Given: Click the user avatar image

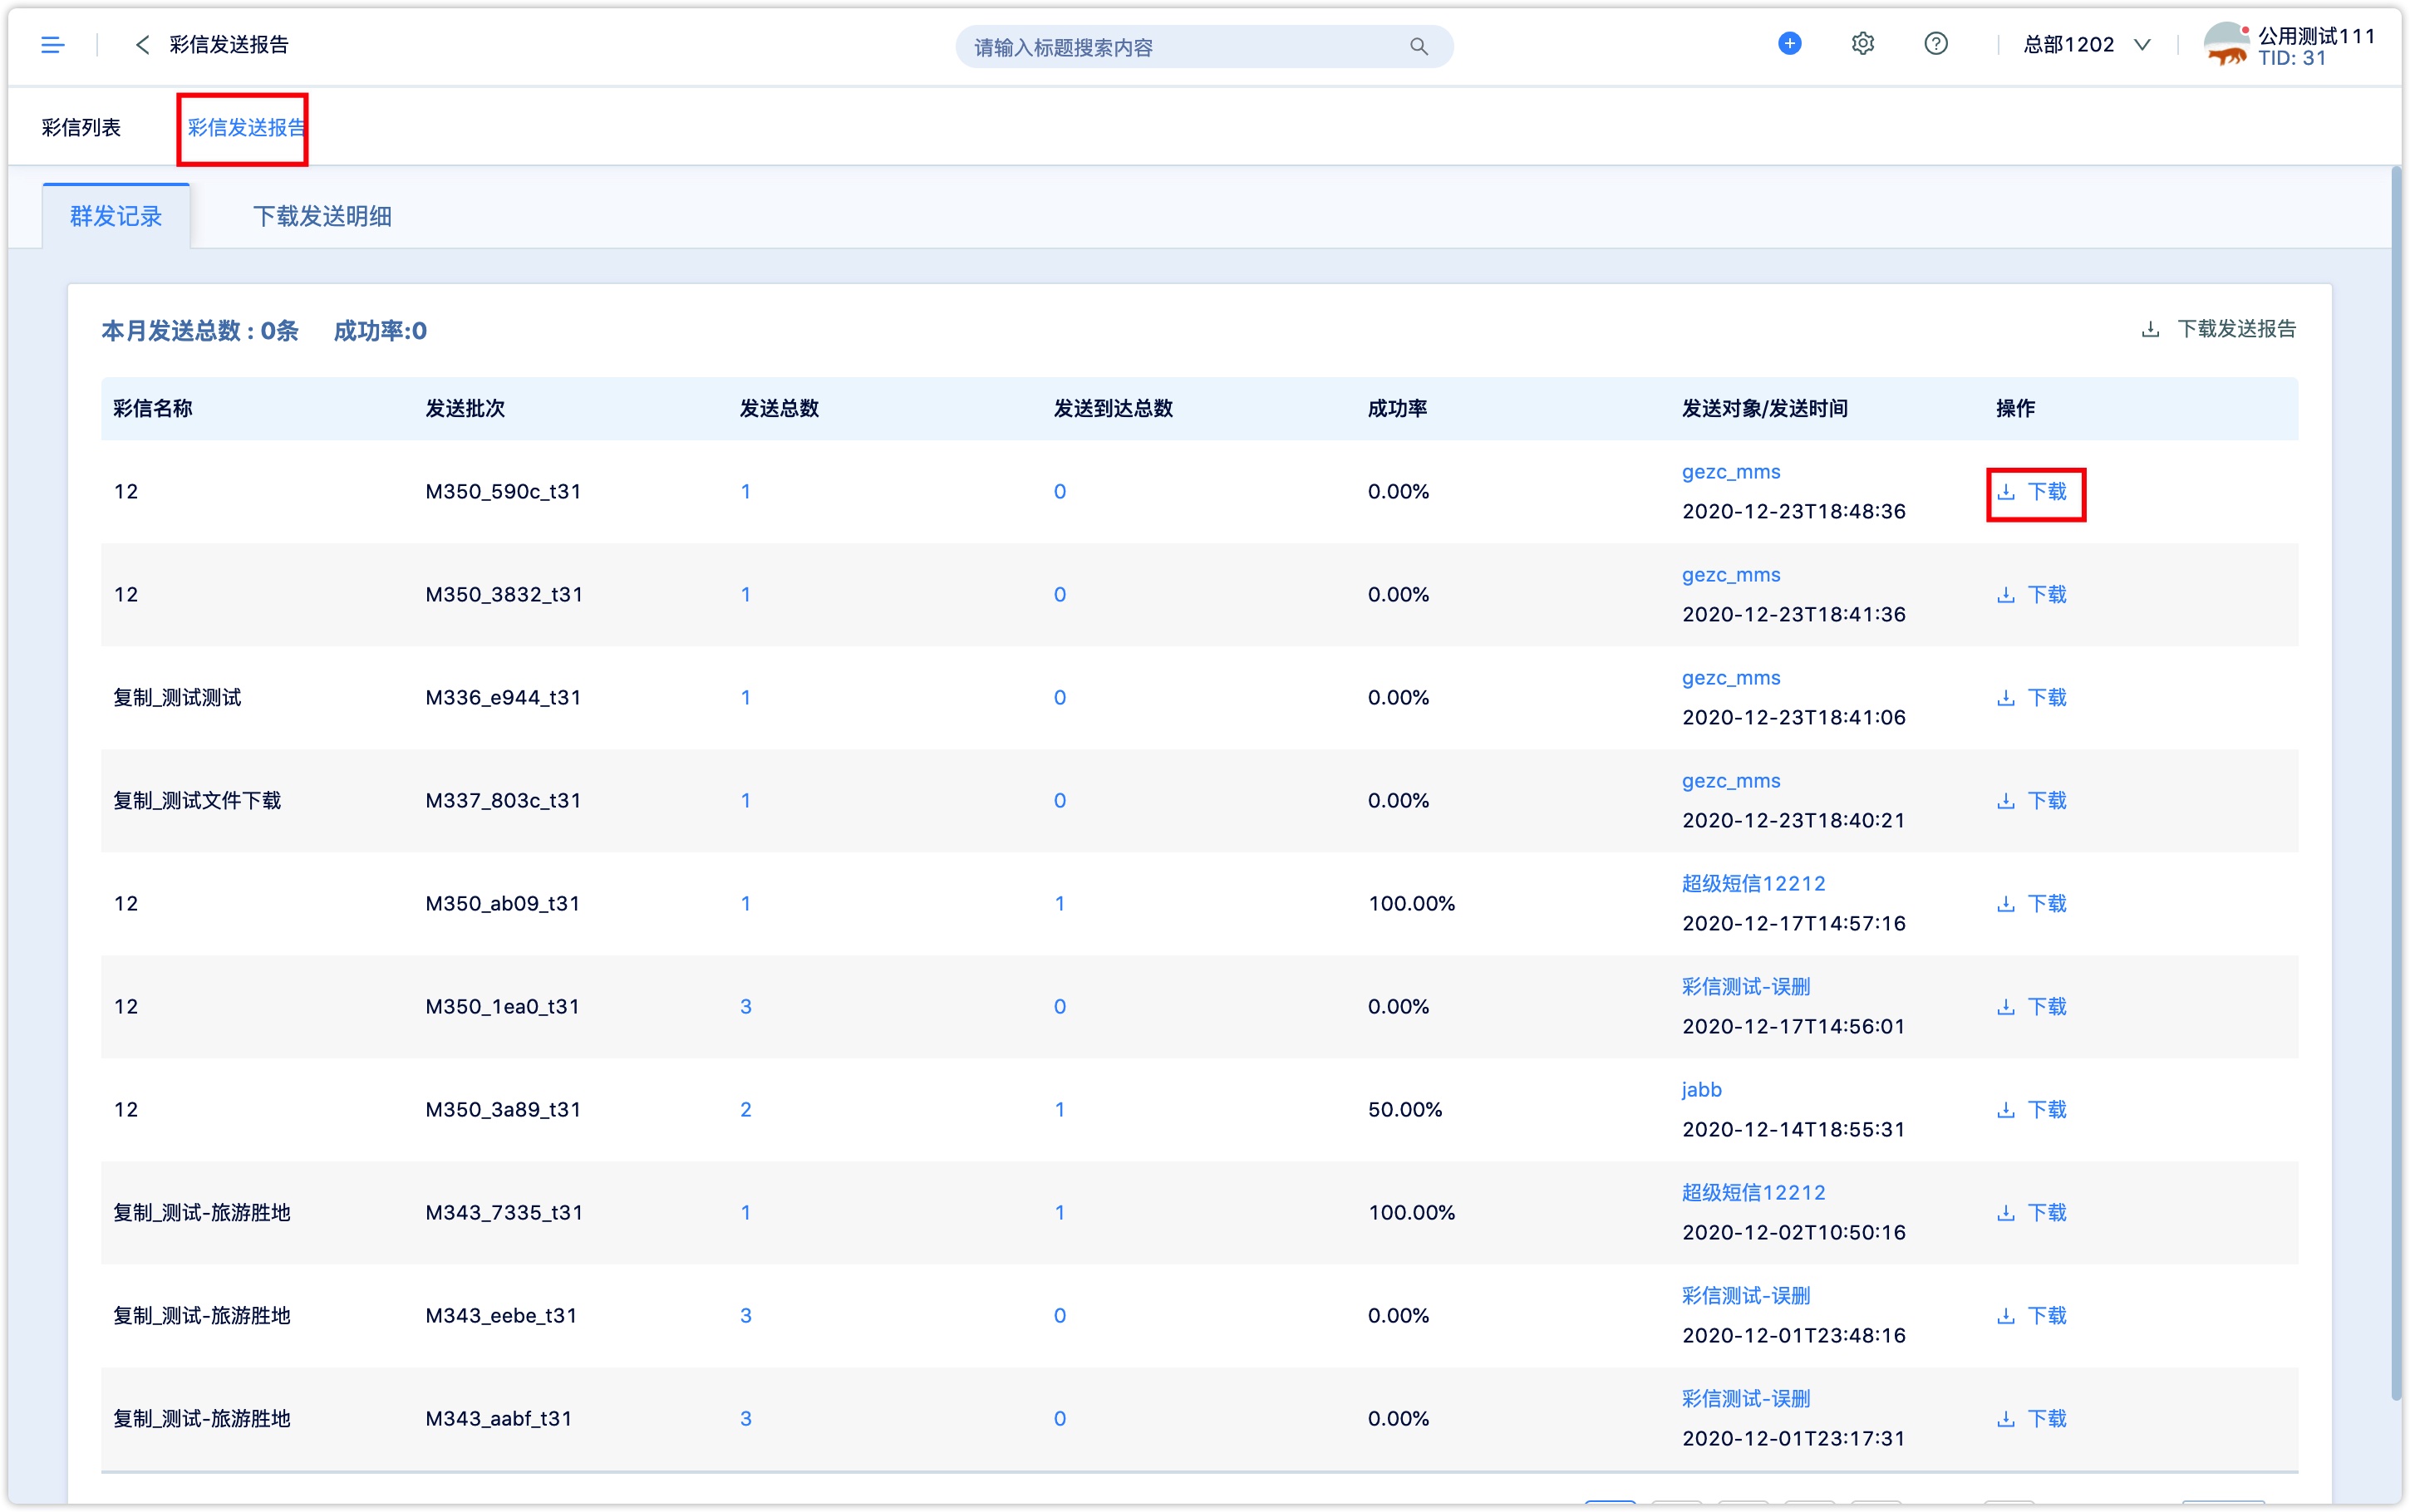Looking at the screenshot, I should (x=2226, y=45).
